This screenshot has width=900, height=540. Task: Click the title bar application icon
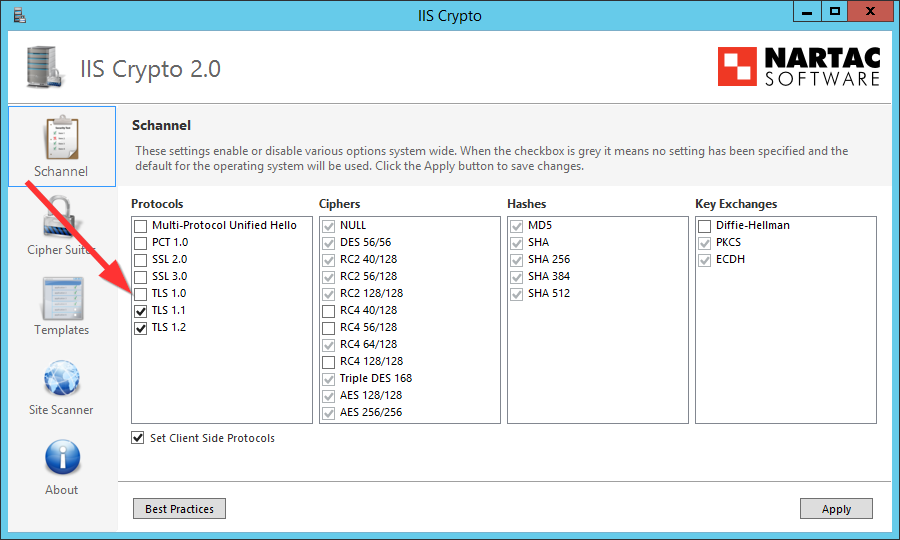20,15
